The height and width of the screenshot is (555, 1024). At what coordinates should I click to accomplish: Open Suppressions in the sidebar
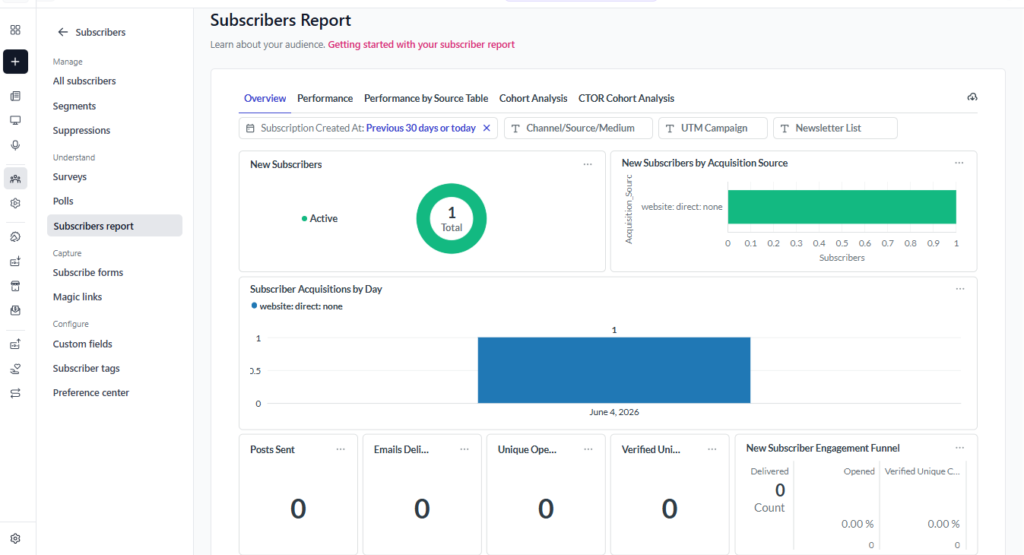(82, 131)
